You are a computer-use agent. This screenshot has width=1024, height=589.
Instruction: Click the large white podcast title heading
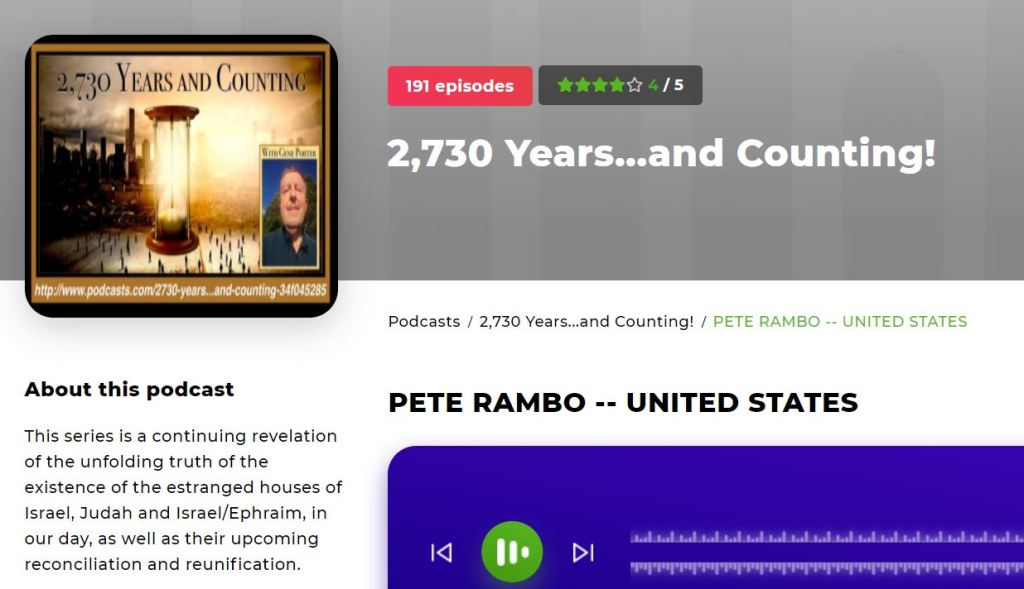pyautogui.click(x=662, y=154)
